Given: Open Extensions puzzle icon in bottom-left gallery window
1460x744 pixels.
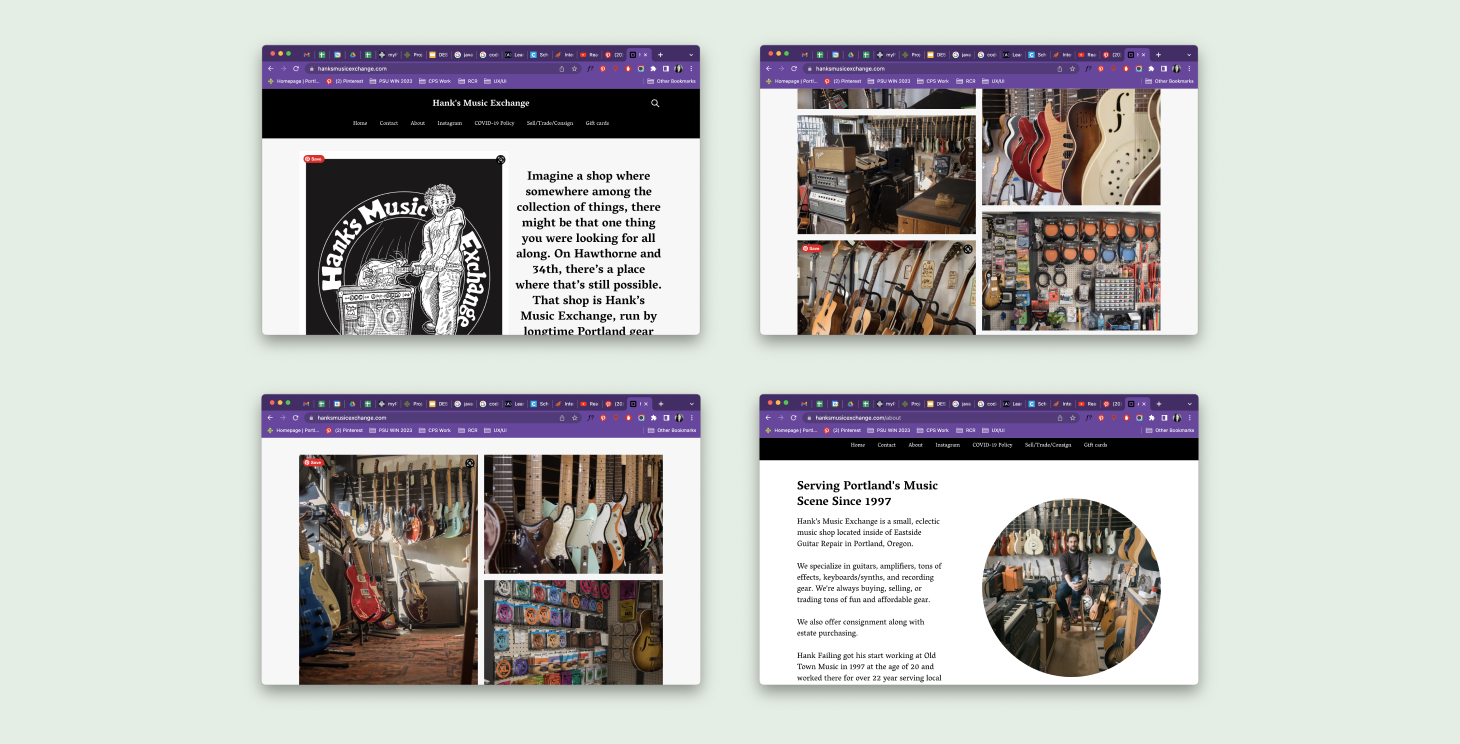Looking at the screenshot, I should (x=653, y=418).
